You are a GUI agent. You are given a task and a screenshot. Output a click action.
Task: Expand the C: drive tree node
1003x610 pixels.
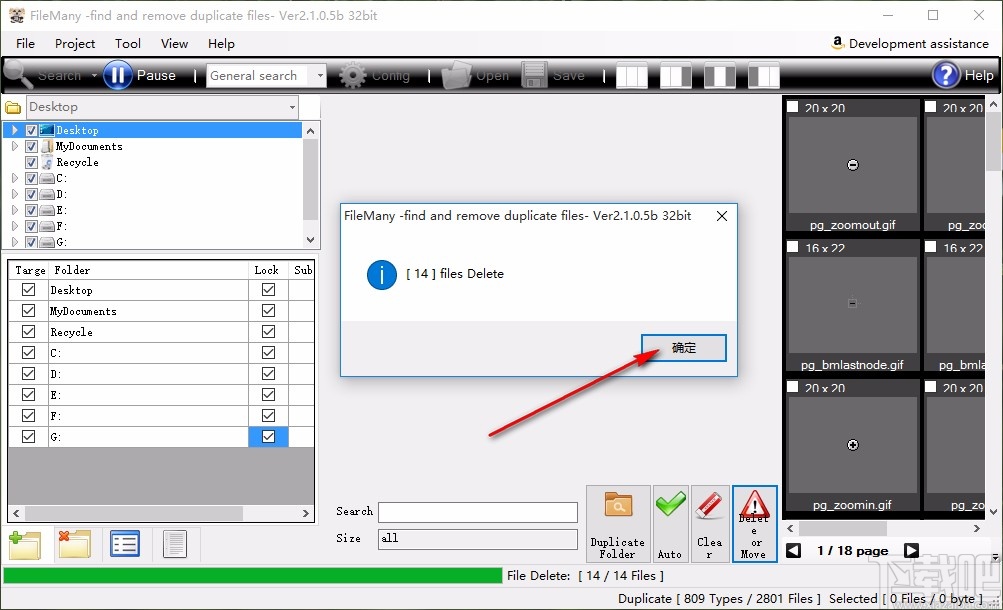pos(15,178)
